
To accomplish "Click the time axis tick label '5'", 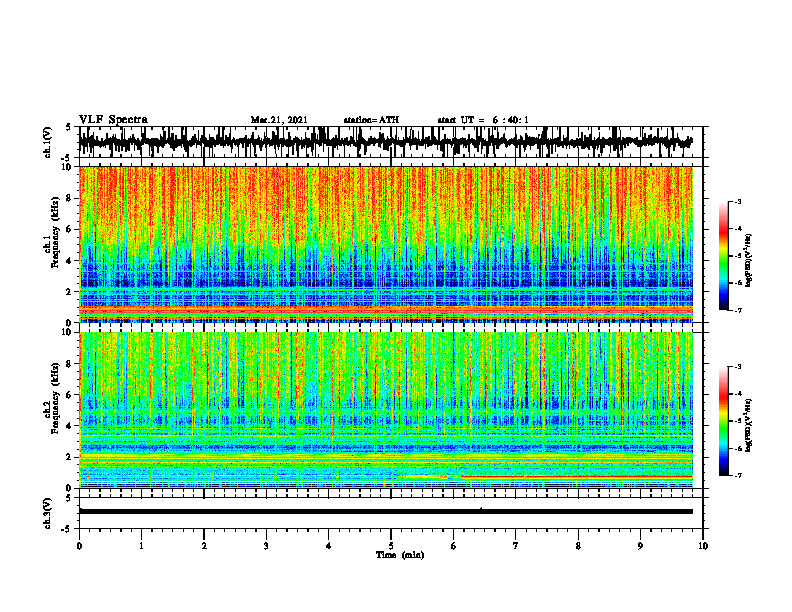I will click(x=391, y=546).
